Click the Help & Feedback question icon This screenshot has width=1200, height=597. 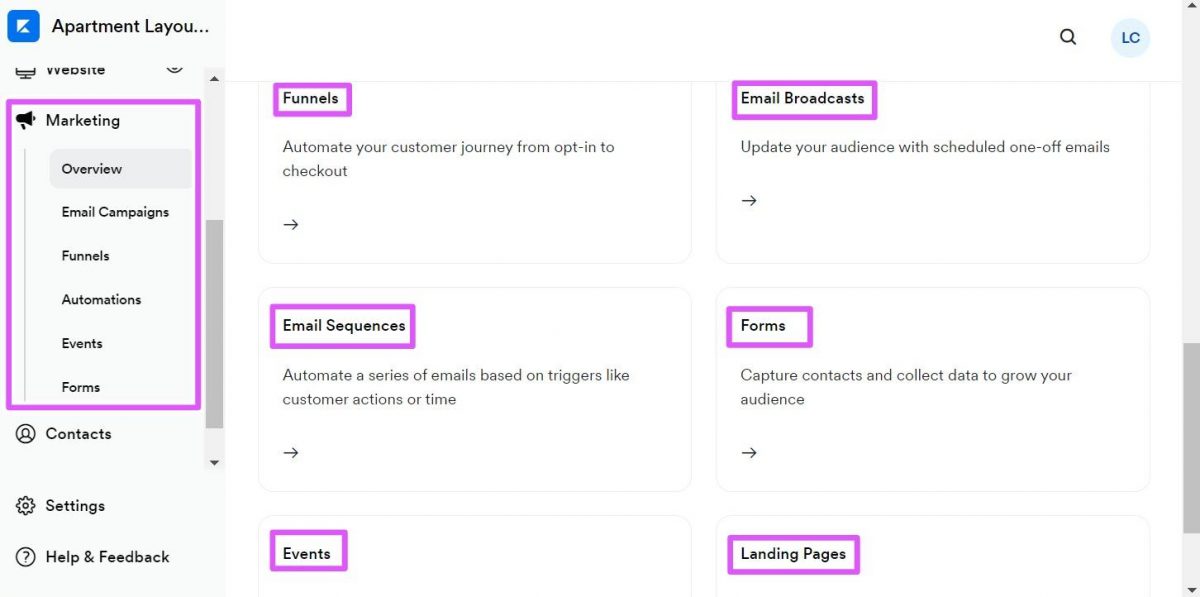[x=25, y=557]
